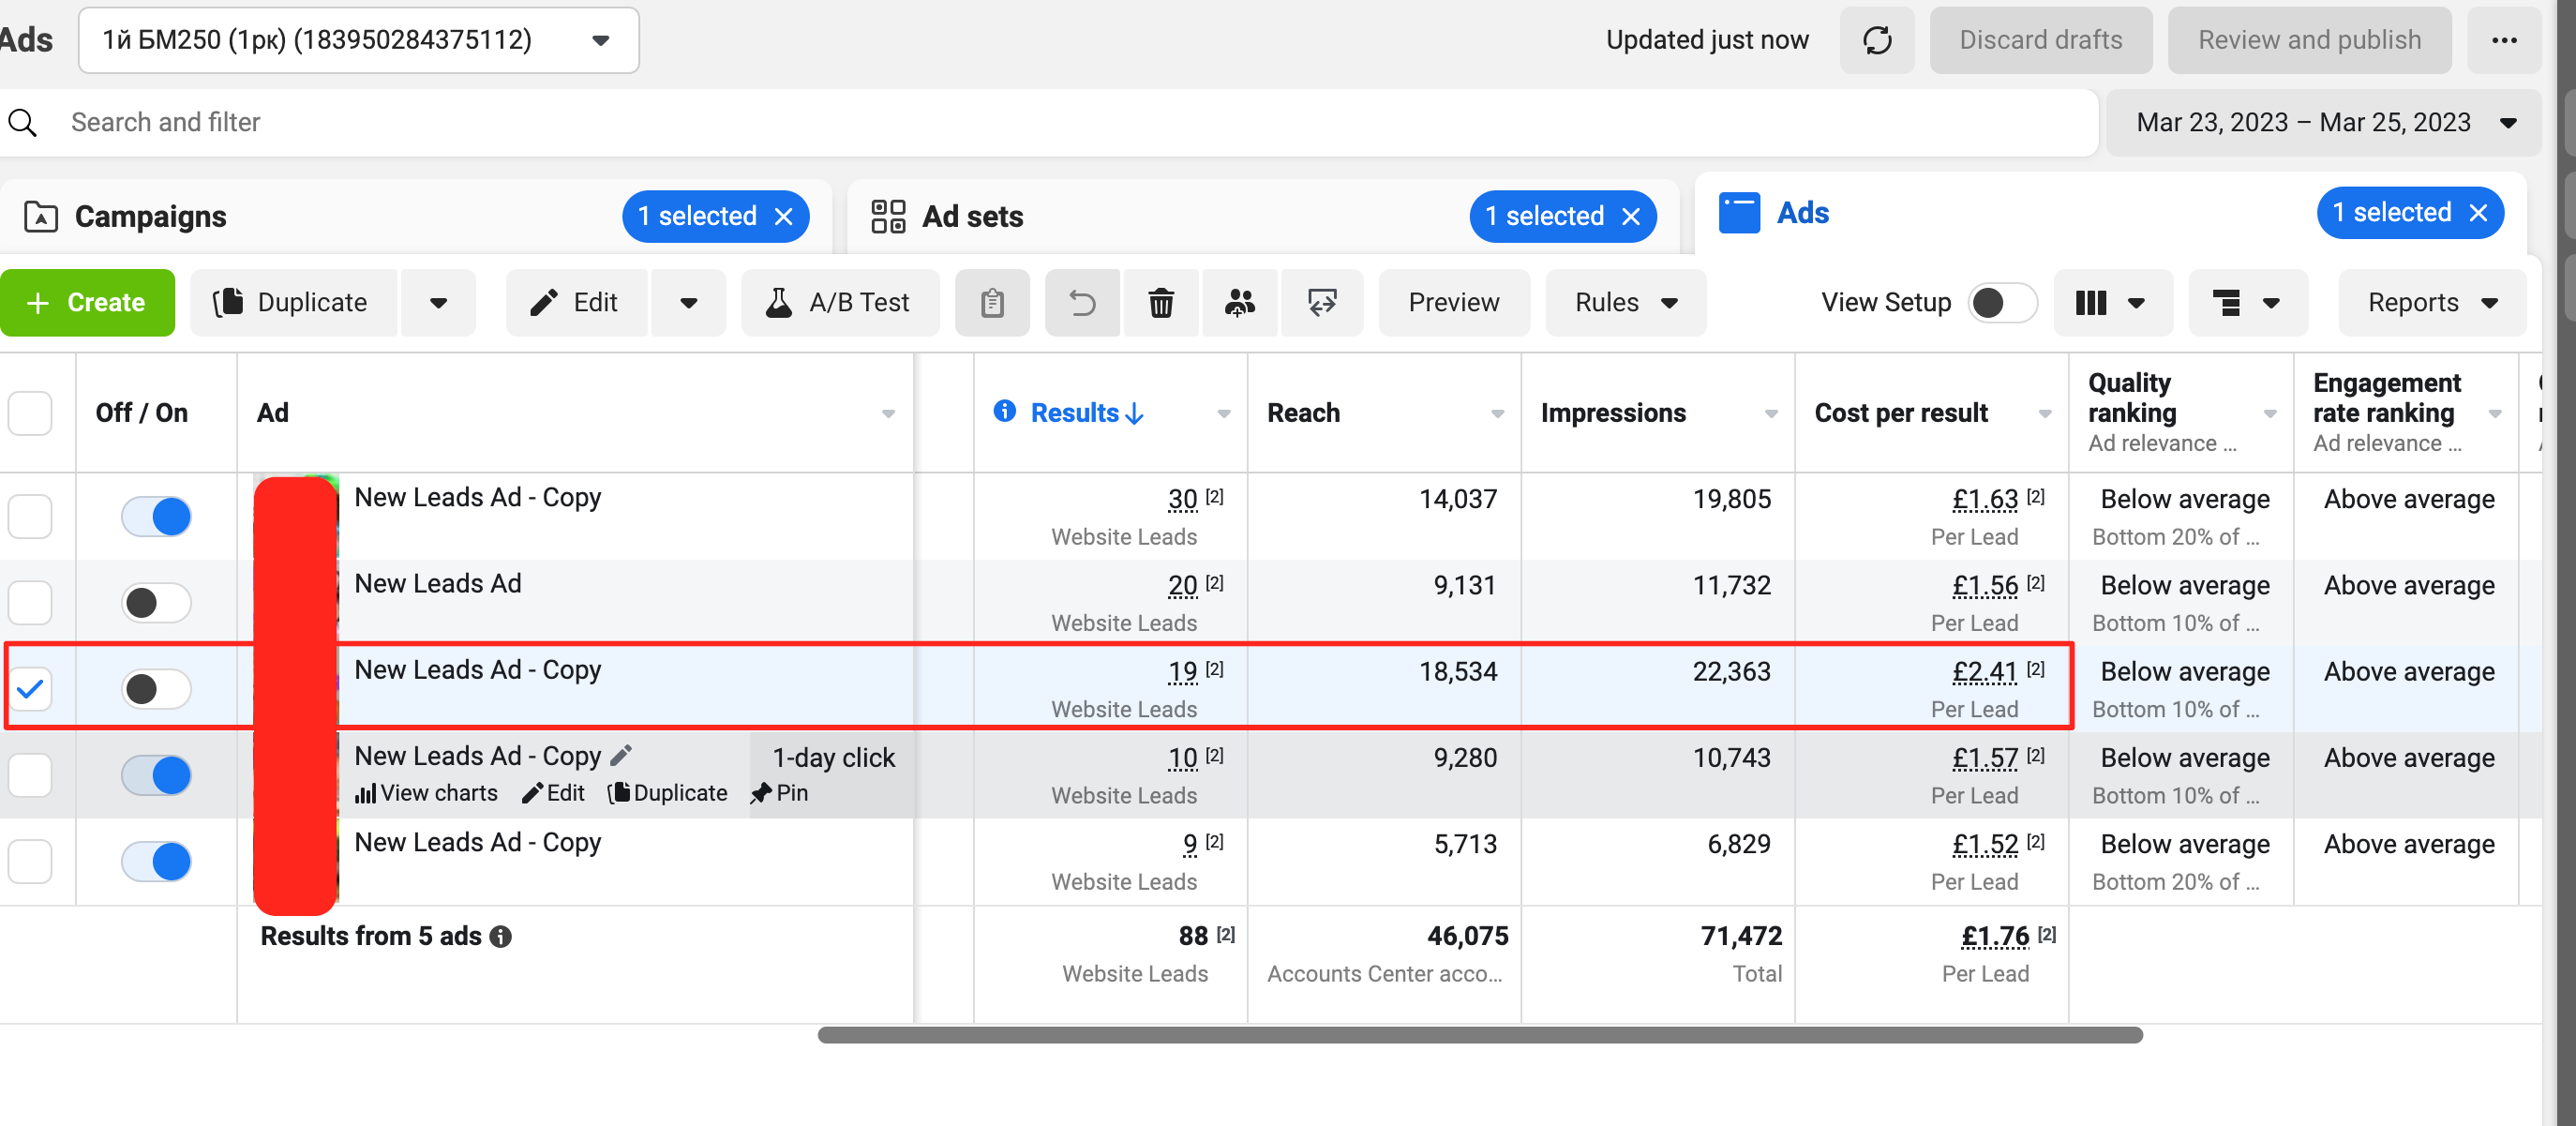Click the horizontal scrollbar under the table
This screenshot has width=2576, height=1126.
tap(1479, 1035)
